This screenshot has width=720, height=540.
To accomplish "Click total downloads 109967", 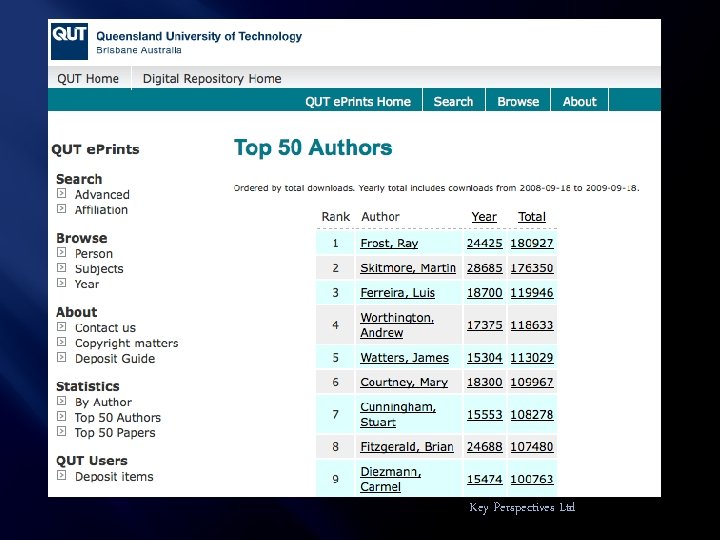I will [532, 382].
